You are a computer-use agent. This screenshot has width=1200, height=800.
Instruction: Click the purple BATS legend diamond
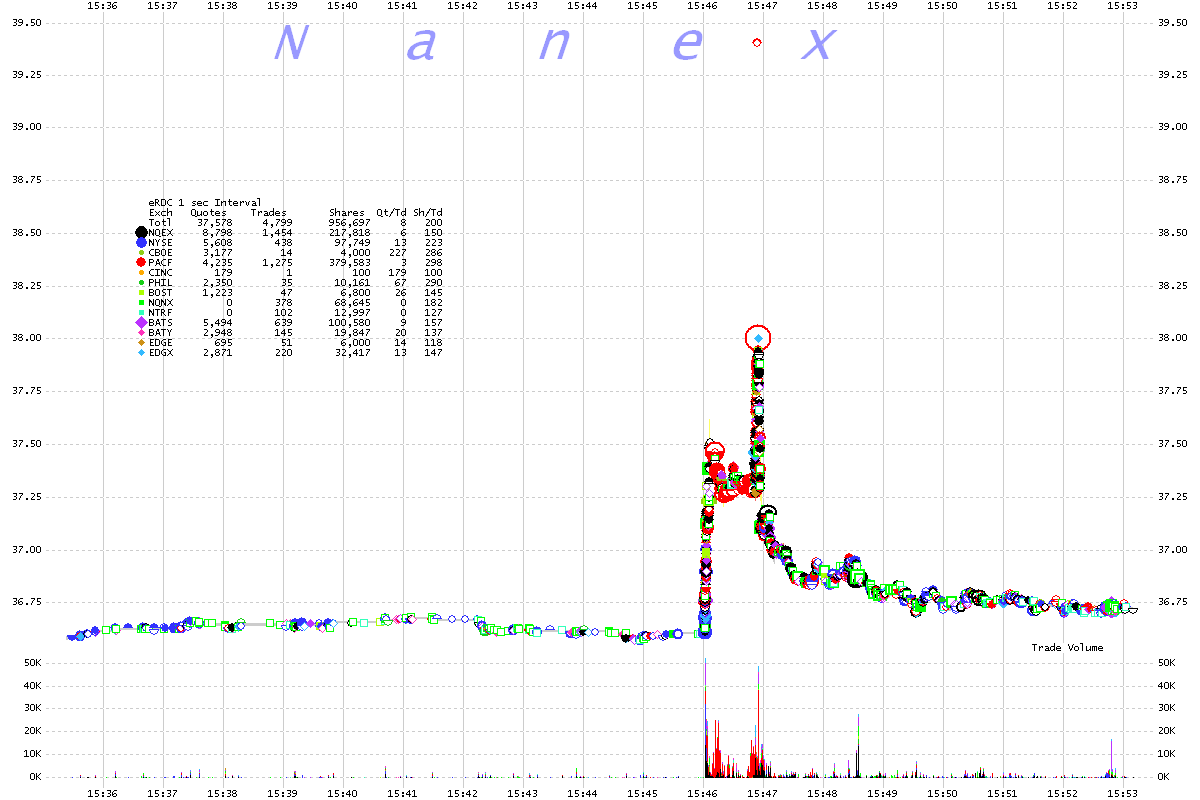tap(141, 322)
